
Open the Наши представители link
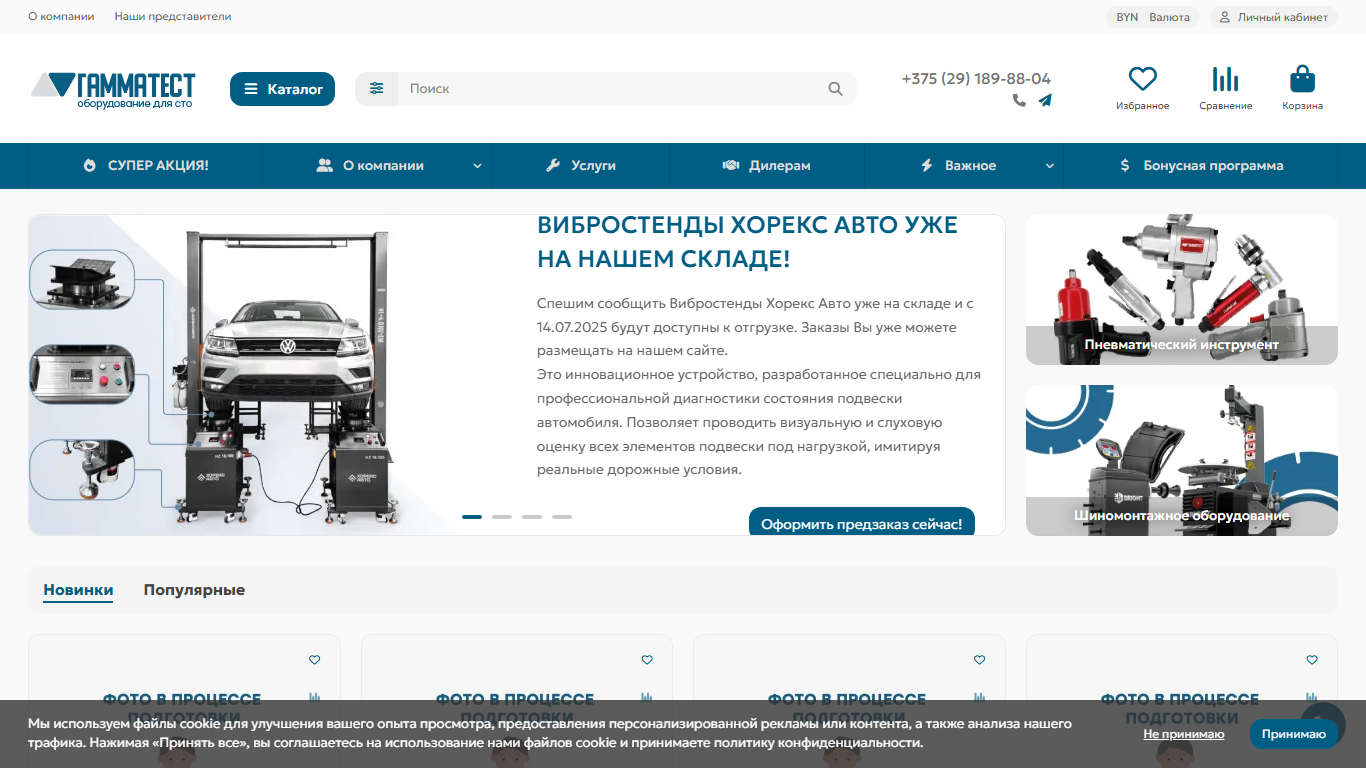[173, 17]
